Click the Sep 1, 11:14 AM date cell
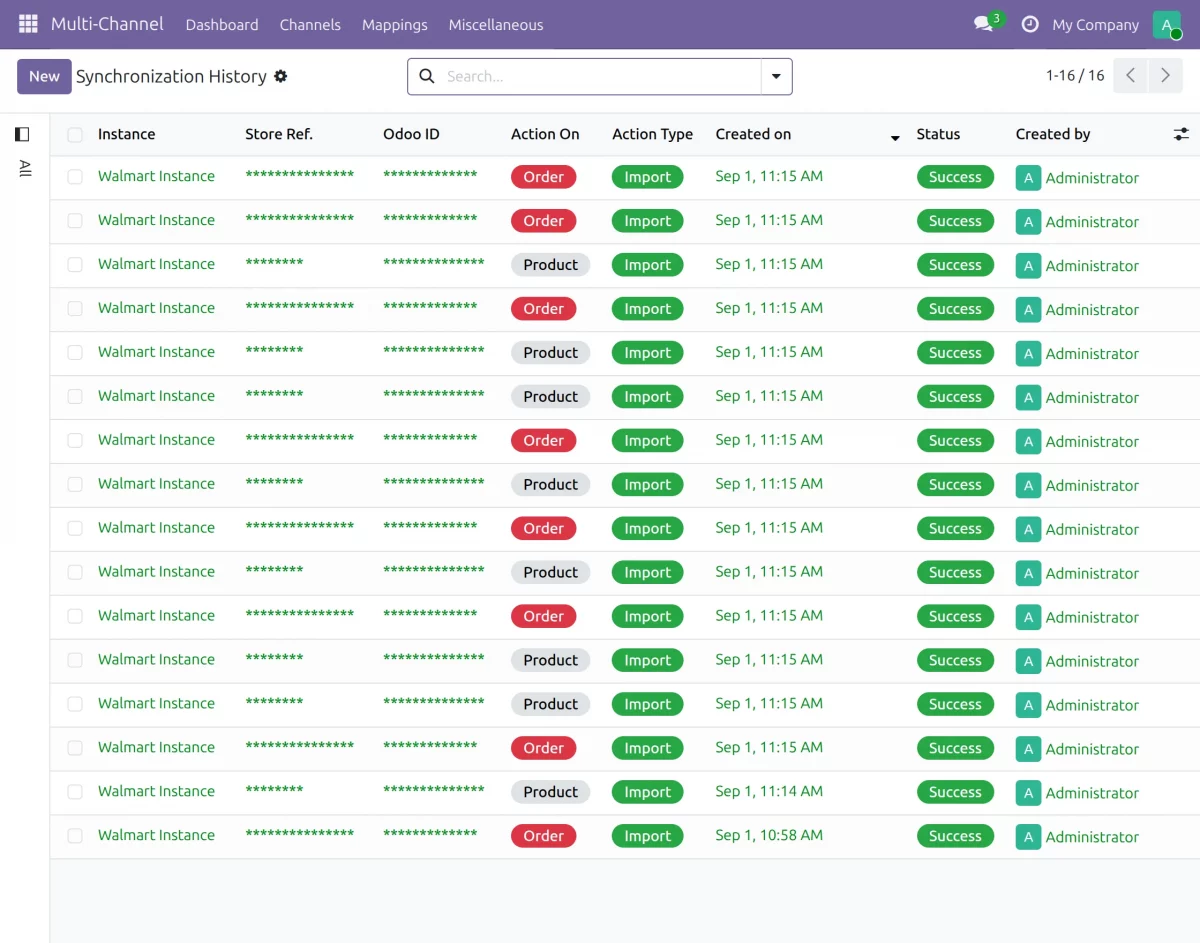This screenshot has width=1200, height=943. (x=769, y=791)
